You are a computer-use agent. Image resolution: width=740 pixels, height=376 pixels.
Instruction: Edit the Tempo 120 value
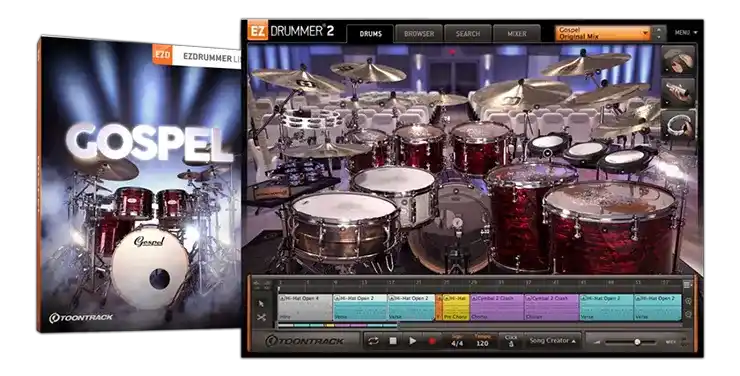482,342
